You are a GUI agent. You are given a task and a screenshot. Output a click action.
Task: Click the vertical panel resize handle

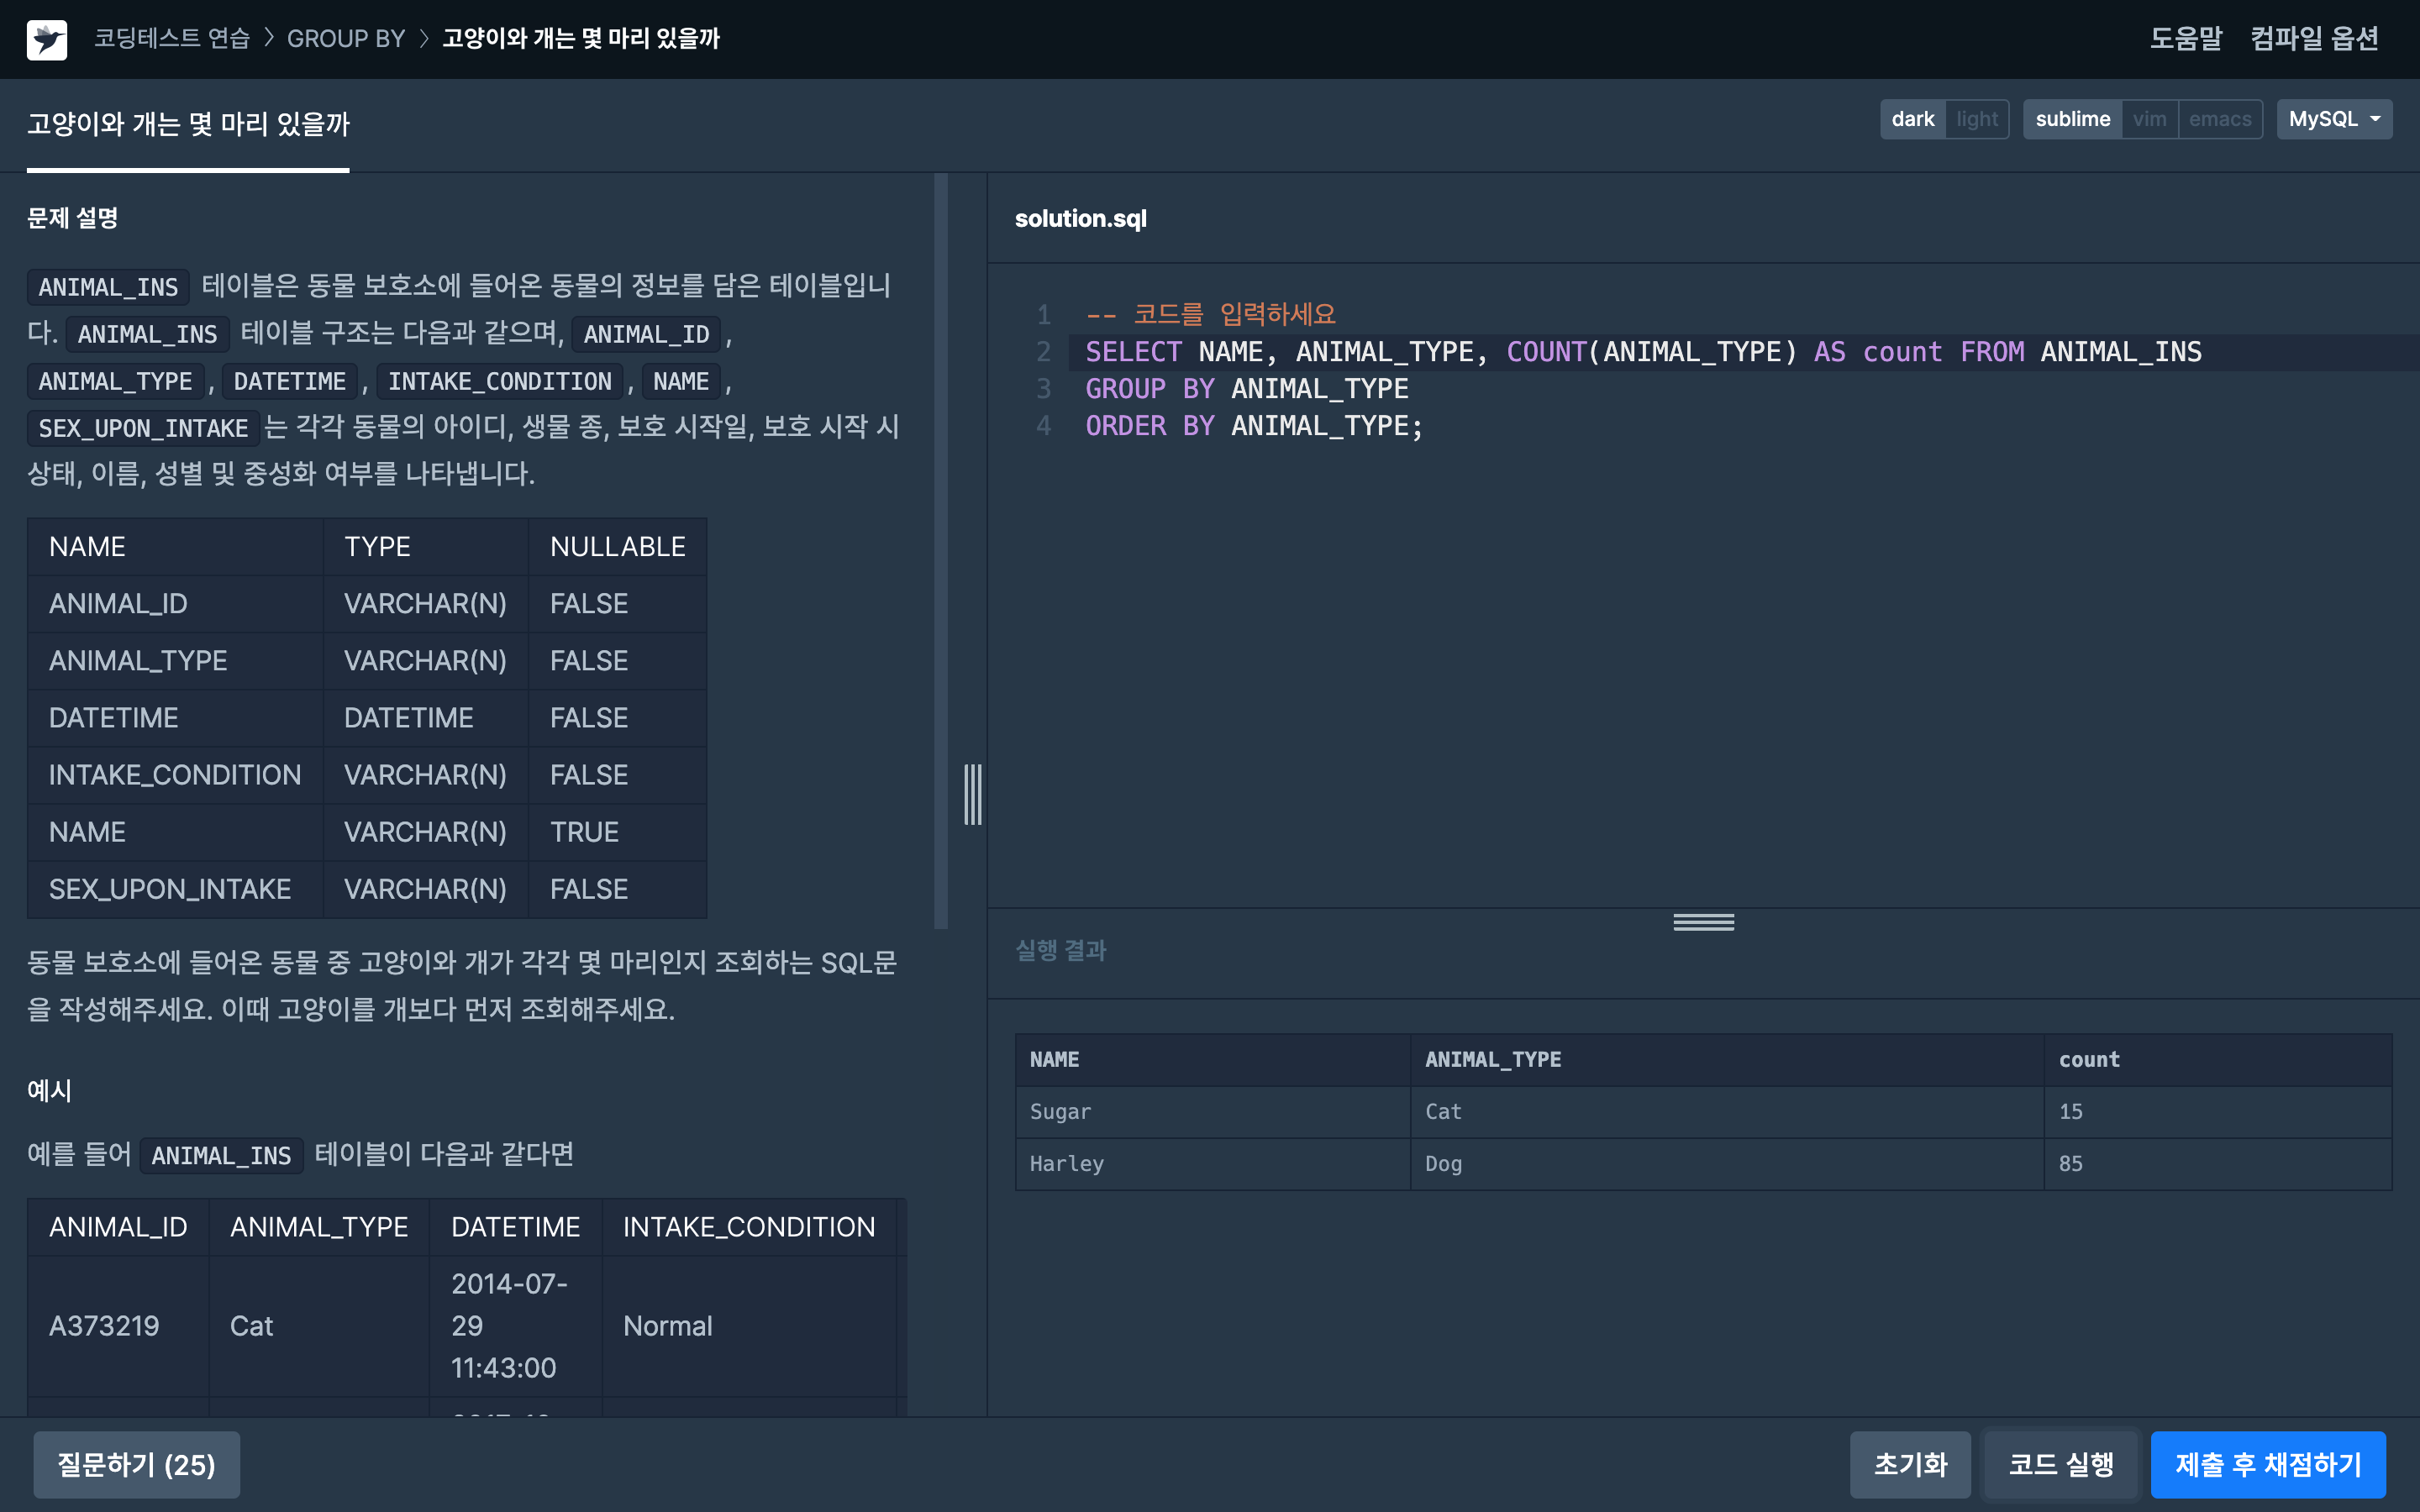[972, 794]
